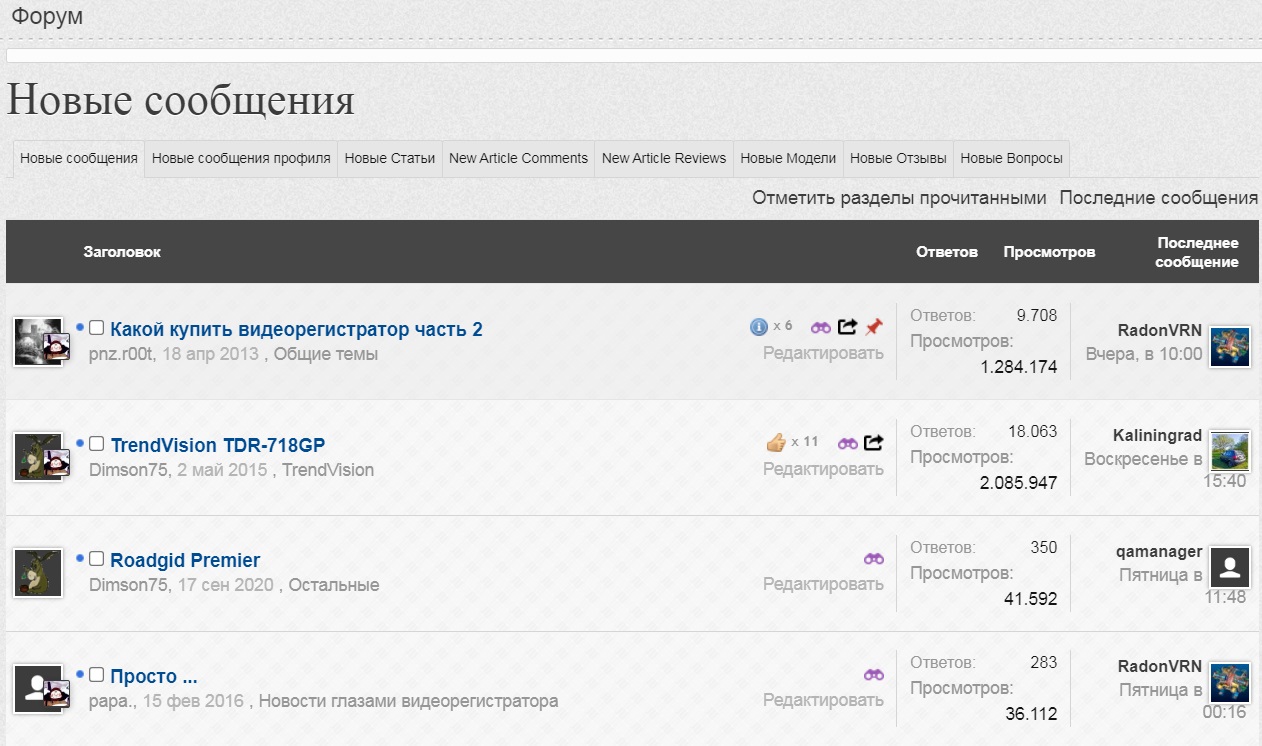1262x746 pixels.
Task: Click the unread blue dot beside Roadgid Premier
Action: pos(80,558)
